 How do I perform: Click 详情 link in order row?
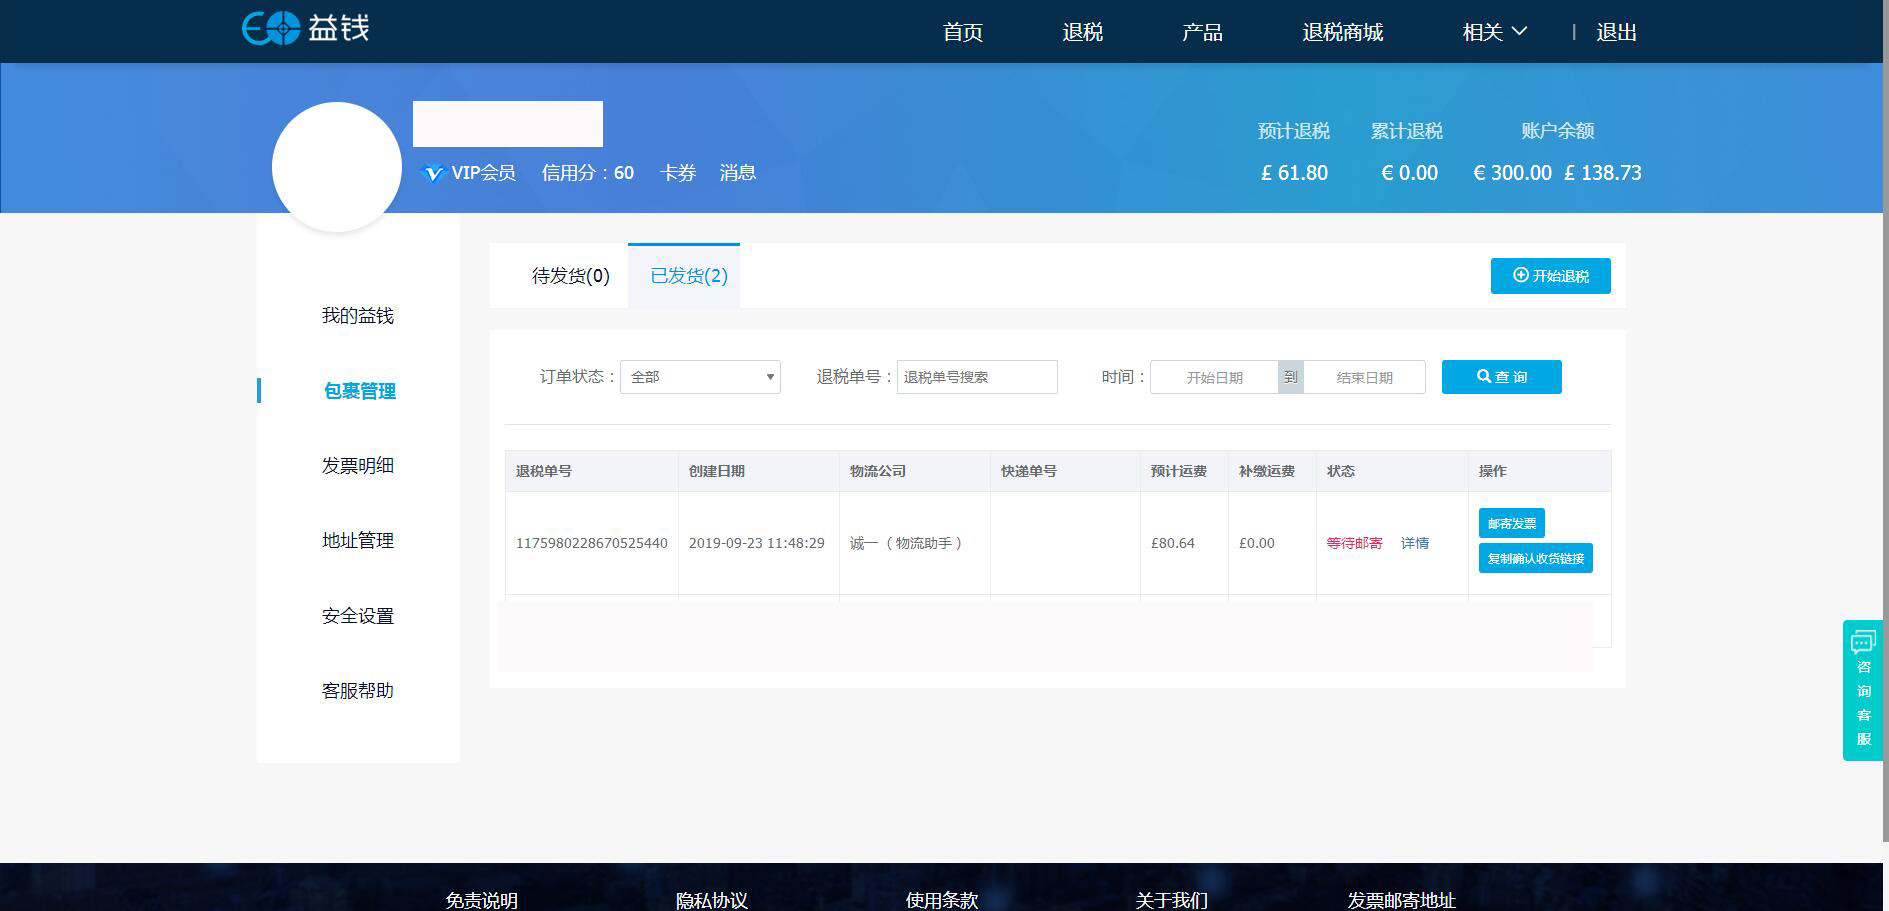1415,543
